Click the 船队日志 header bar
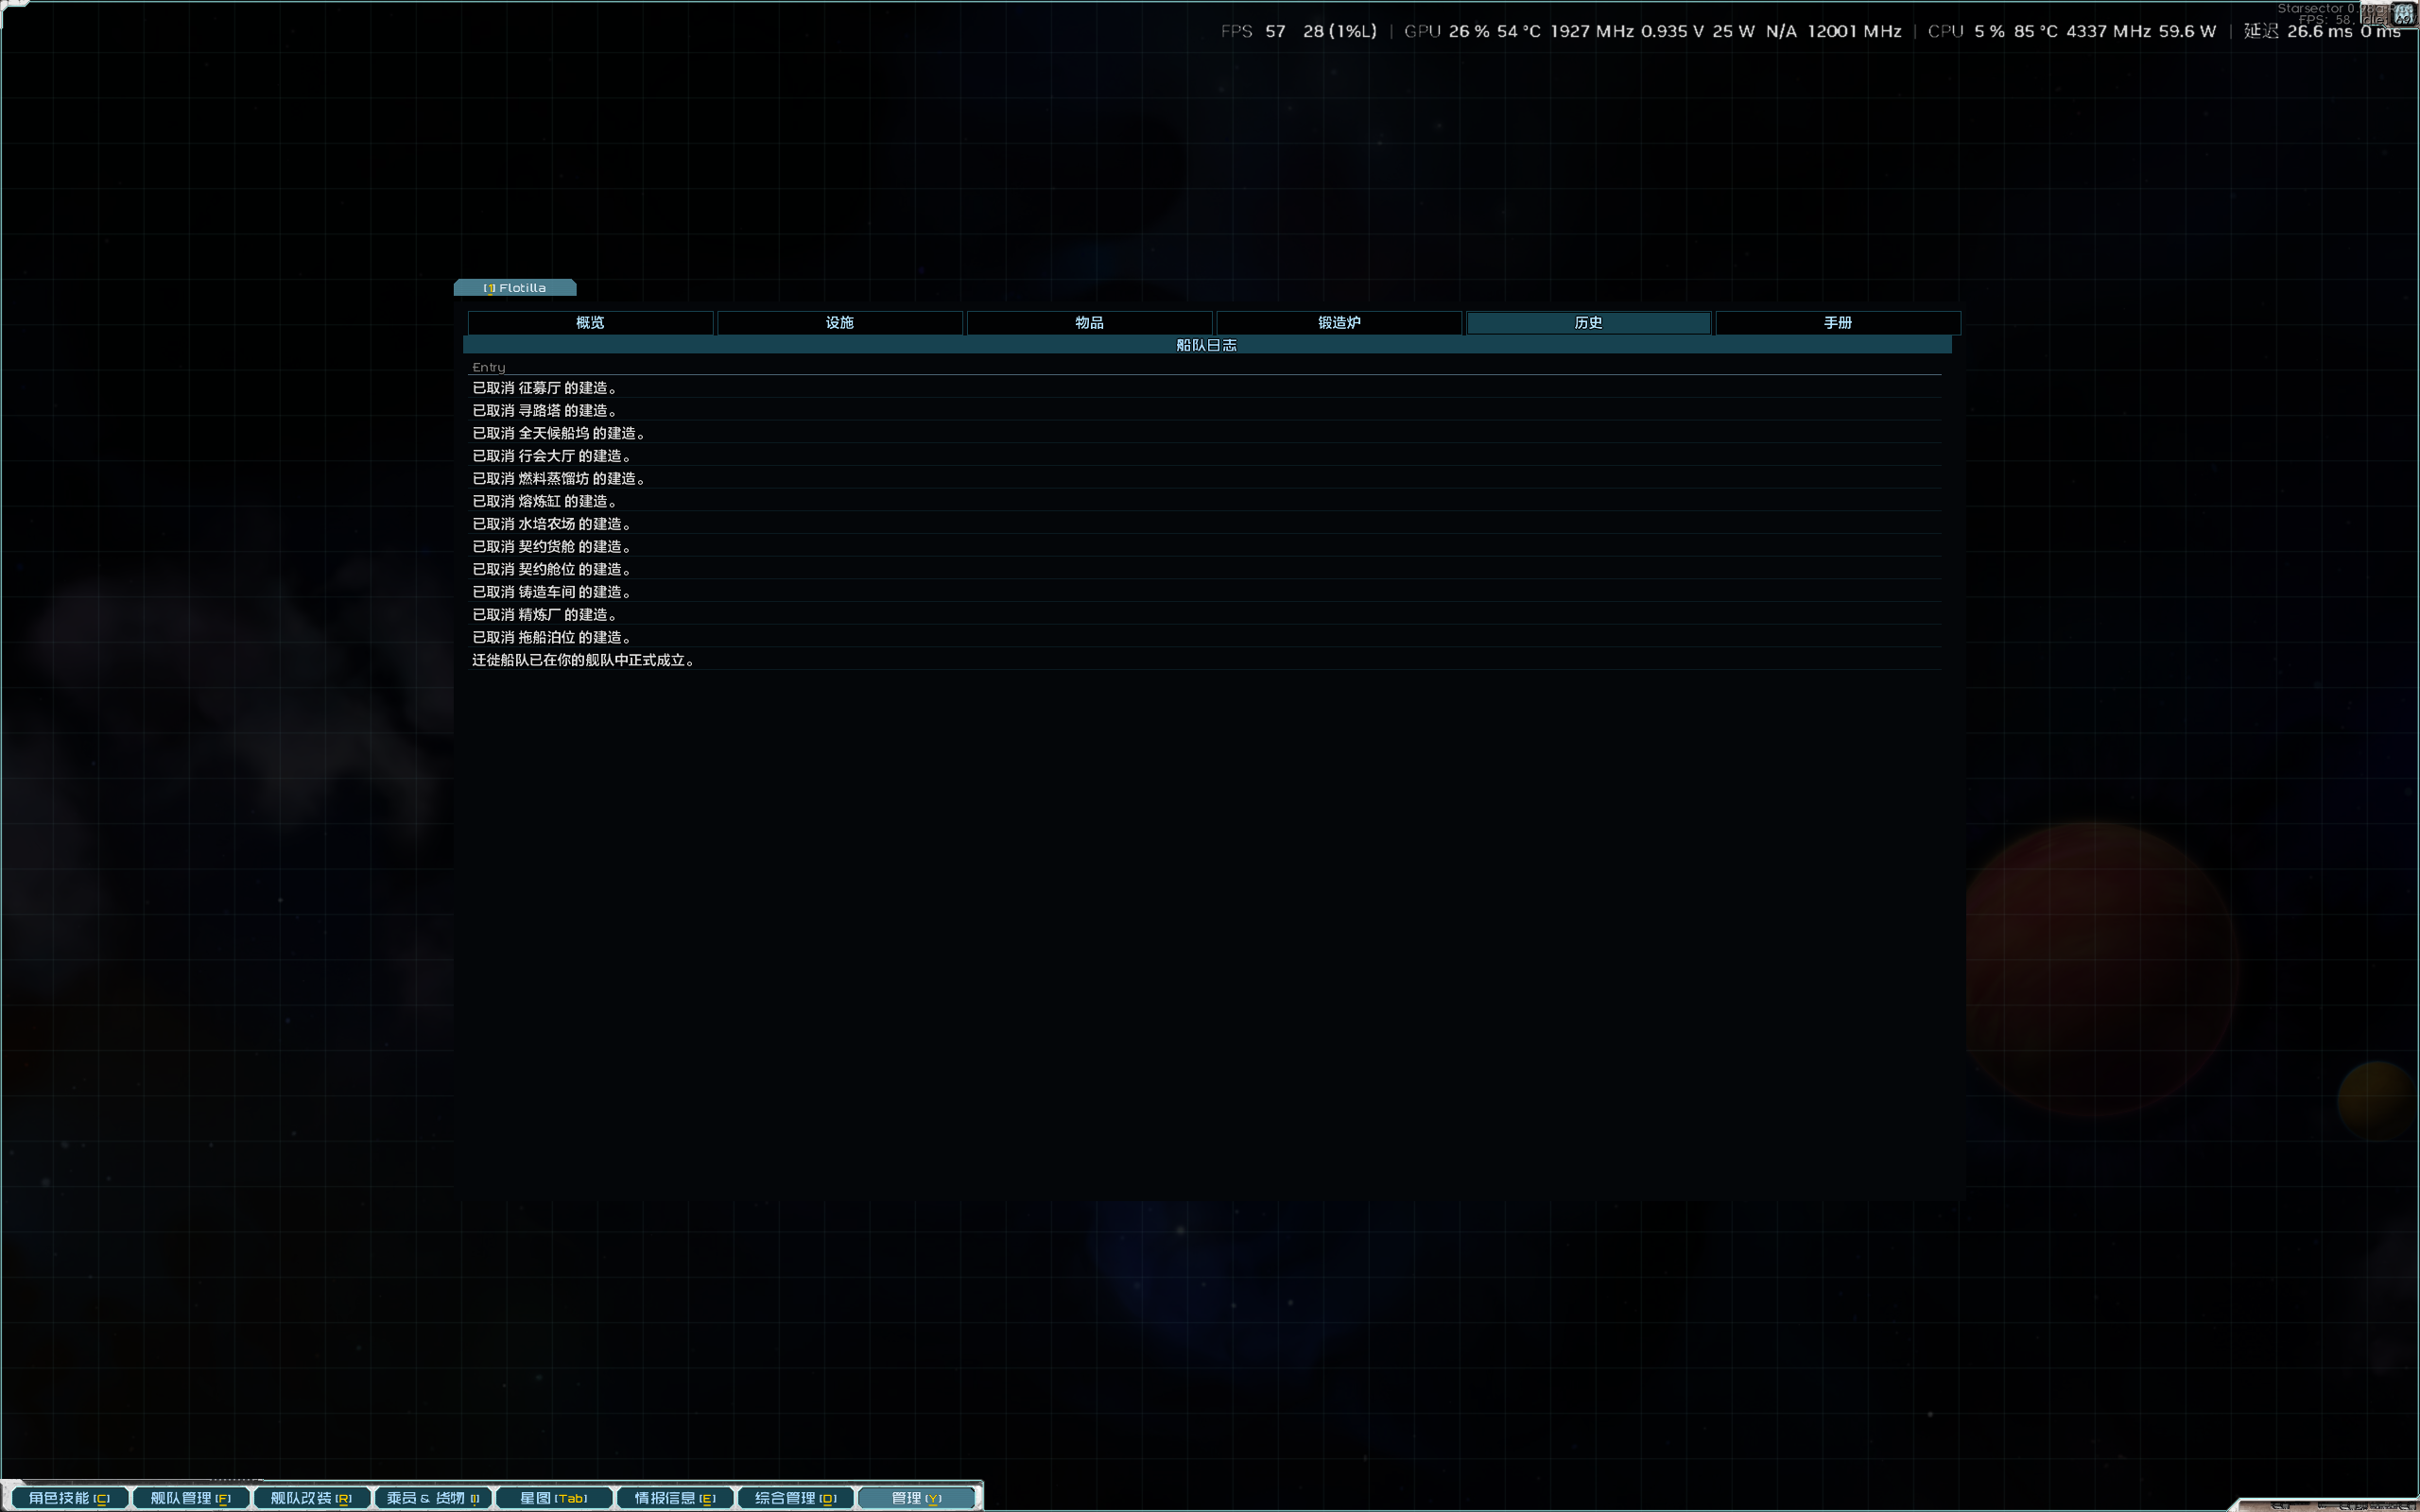The width and height of the screenshot is (2420, 1512). tap(1207, 345)
